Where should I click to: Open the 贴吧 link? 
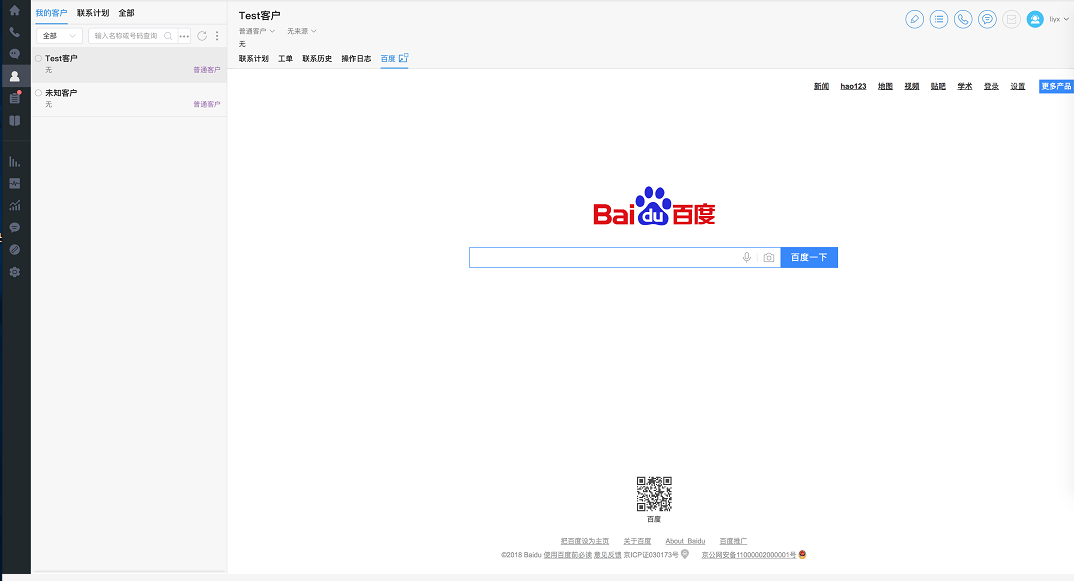(x=938, y=86)
